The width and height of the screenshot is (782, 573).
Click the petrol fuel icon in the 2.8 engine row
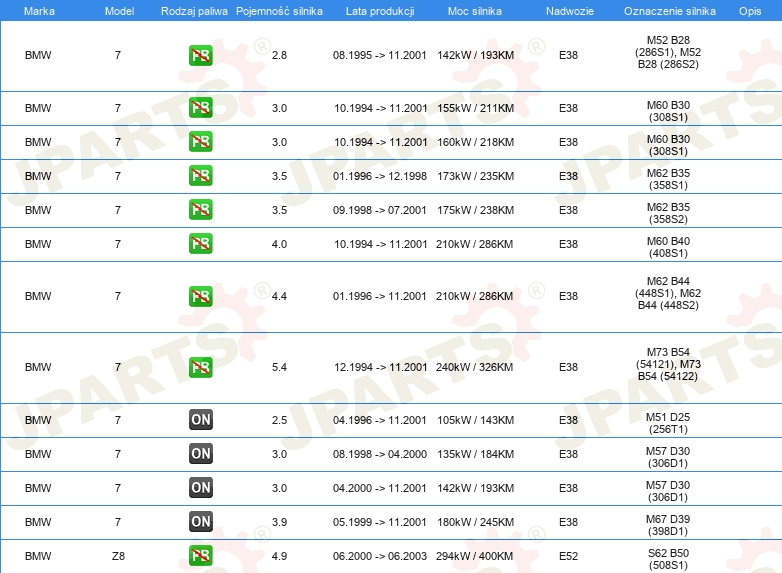coord(200,56)
